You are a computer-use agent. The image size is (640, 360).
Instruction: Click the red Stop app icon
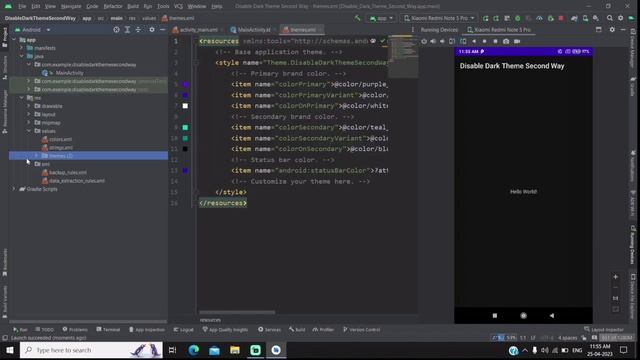pos(561,18)
